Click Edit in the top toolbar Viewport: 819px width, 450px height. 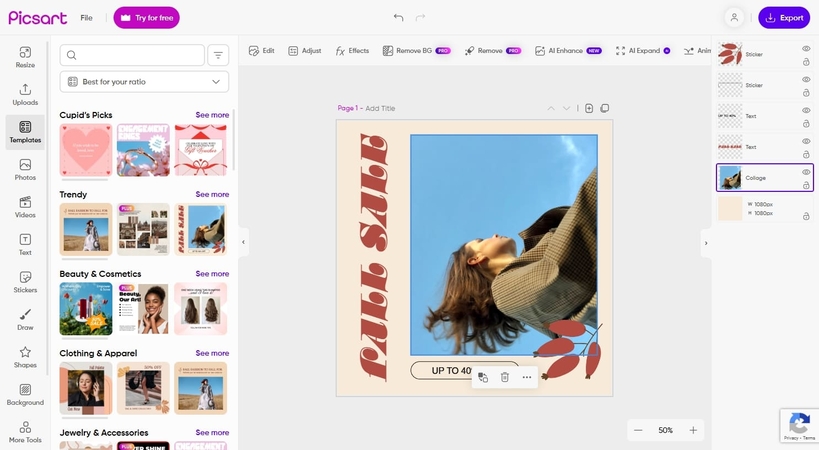pyautogui.click(x=261, y=51)
